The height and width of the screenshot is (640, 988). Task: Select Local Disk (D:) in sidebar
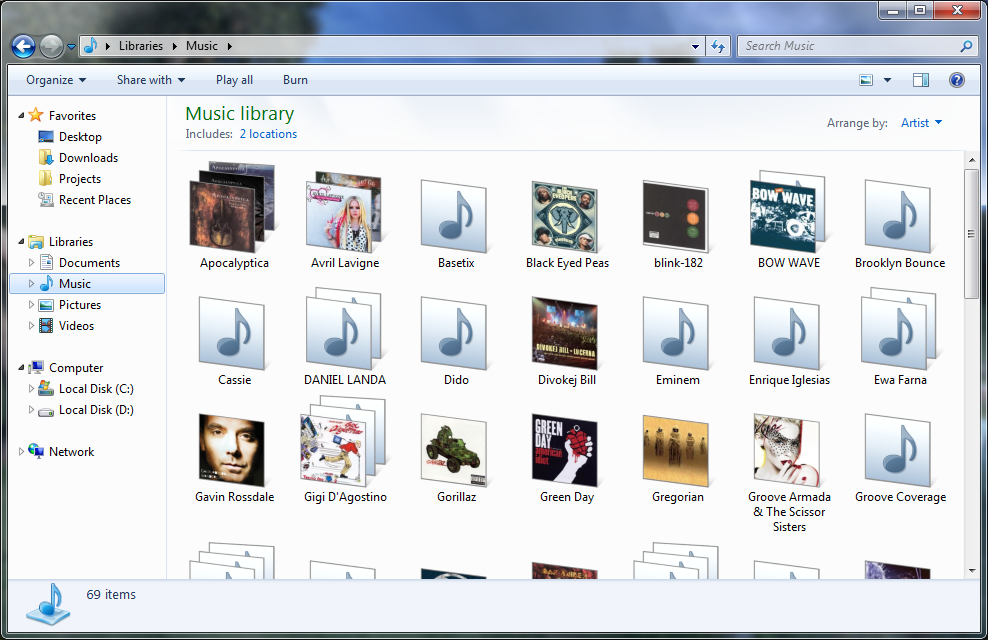(96, 410)
